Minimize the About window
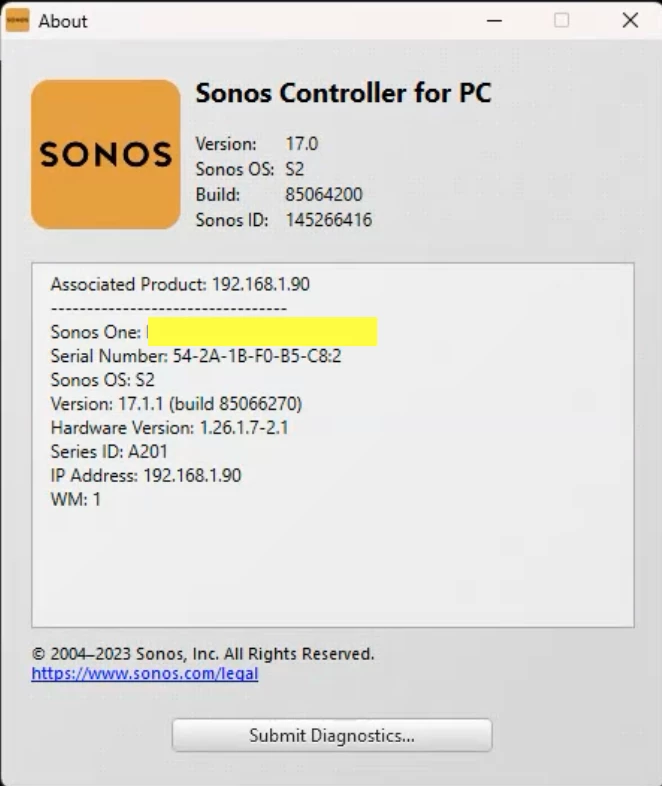The width and height of the screenshot is (662, 786). (x=494, y=21)
